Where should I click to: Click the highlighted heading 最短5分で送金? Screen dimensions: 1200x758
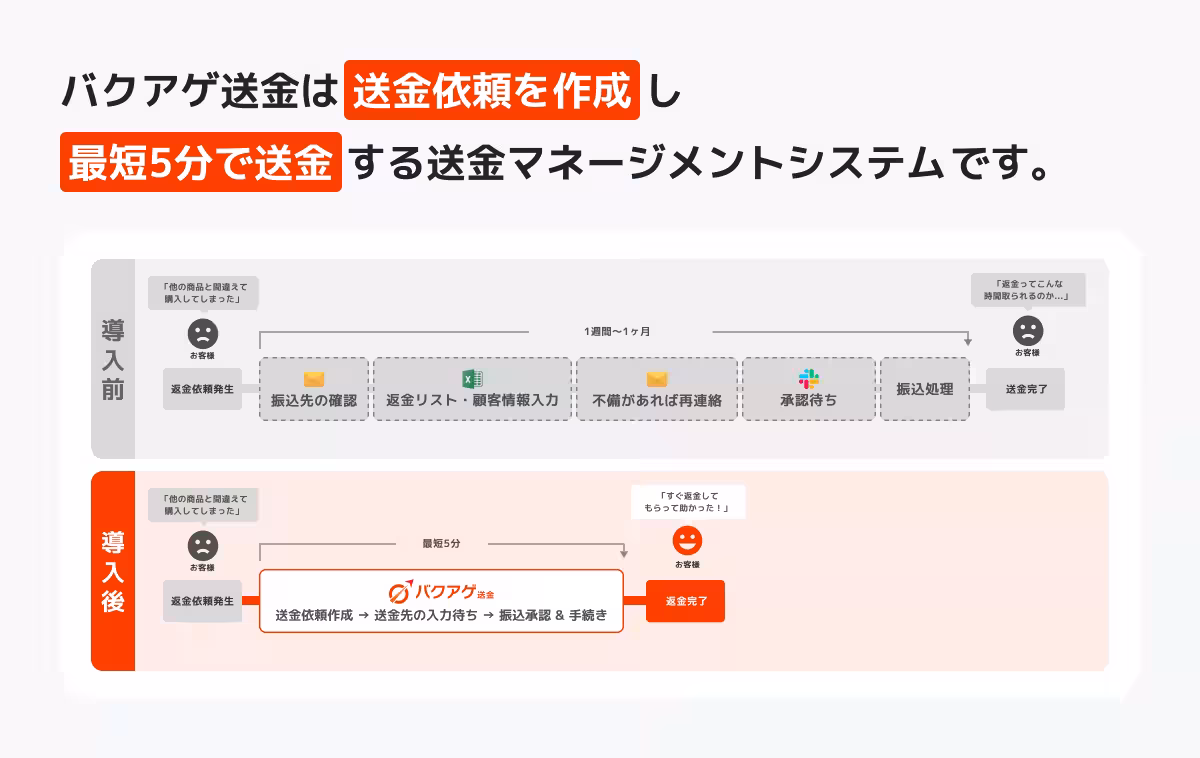pyautogui.click(x=201, y=161)
